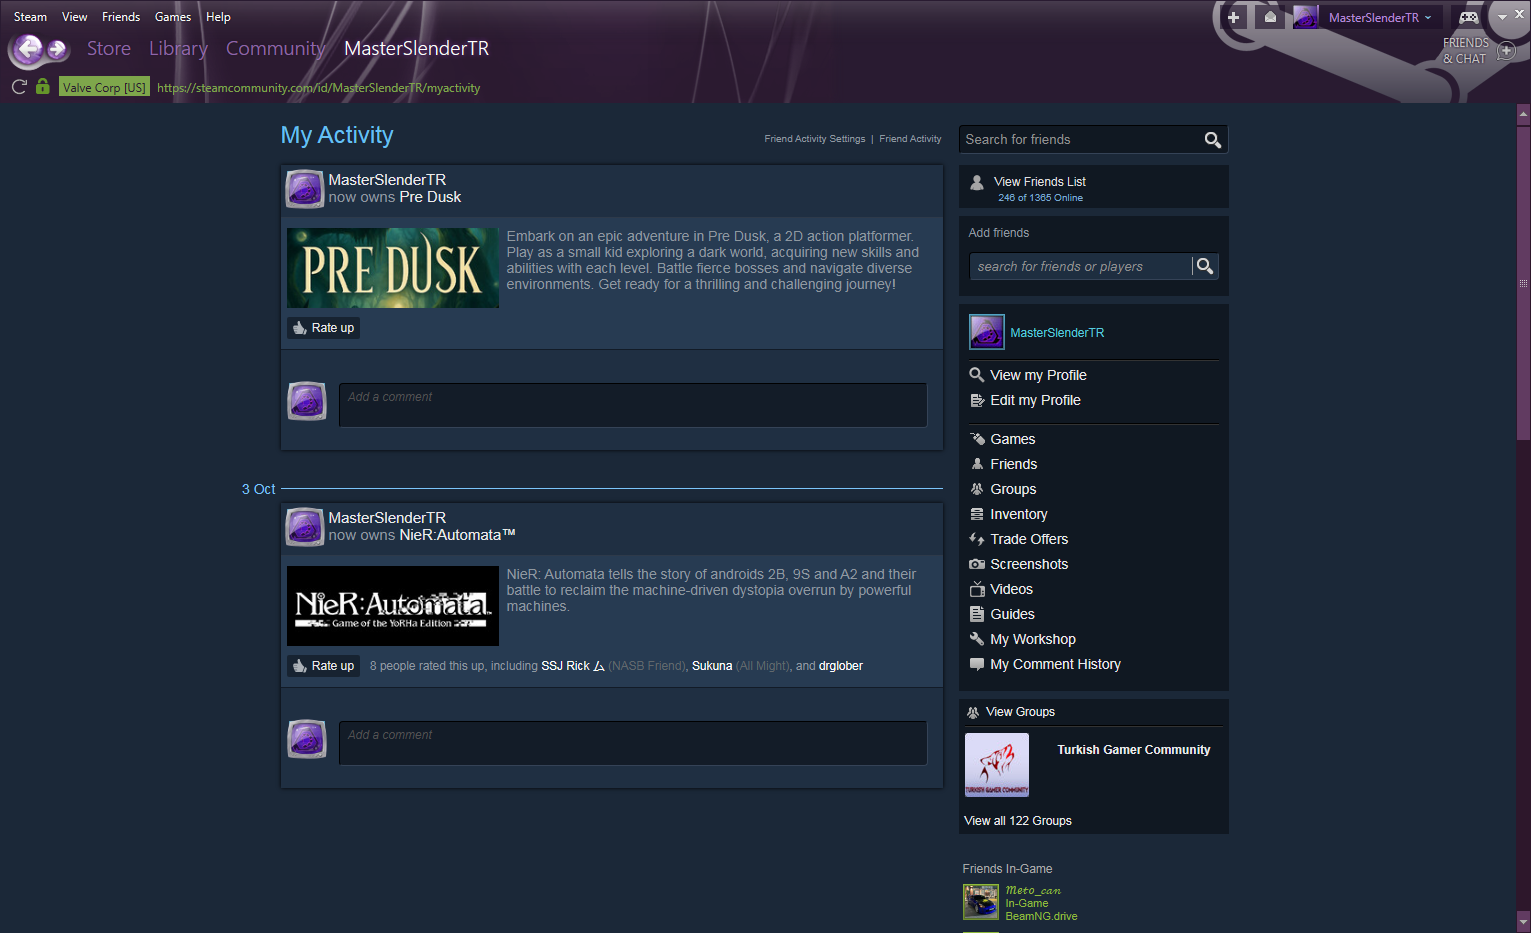Open the Friends menu
Screen dimensions: 1531x933
pyautogui.click(x=121, y=17)
